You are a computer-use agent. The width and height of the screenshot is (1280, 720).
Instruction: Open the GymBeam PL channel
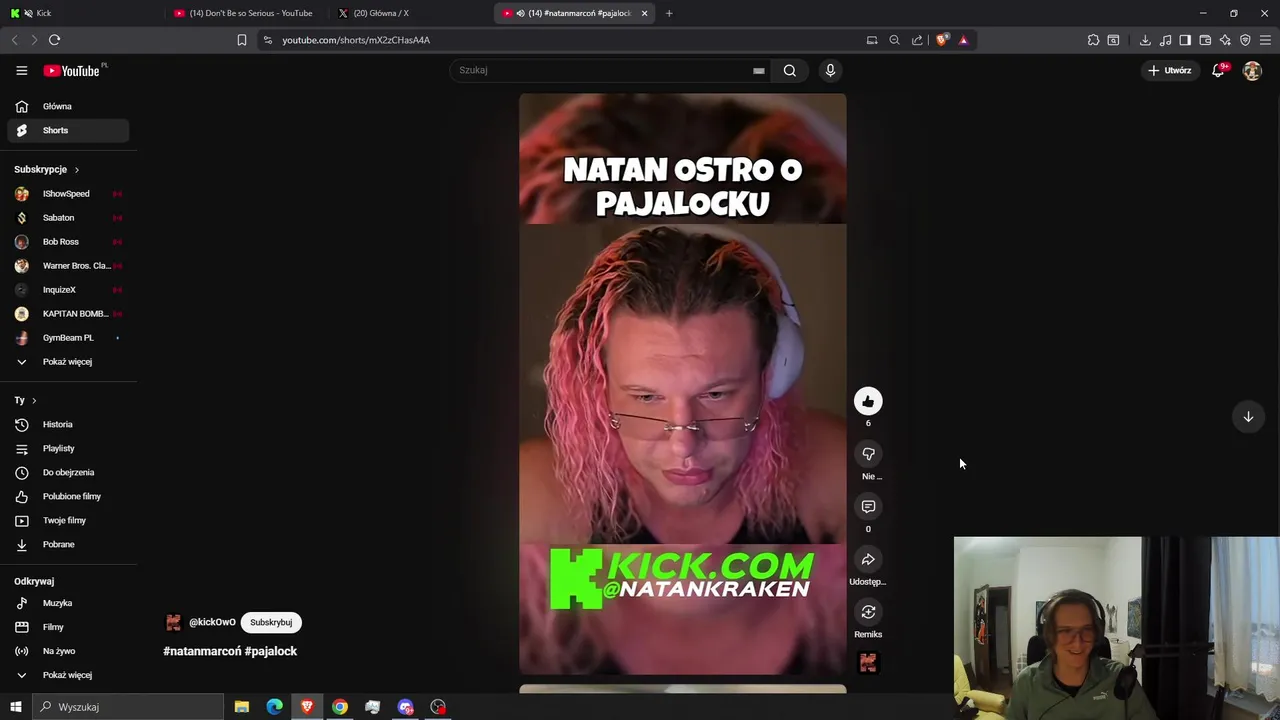(68, 338)
